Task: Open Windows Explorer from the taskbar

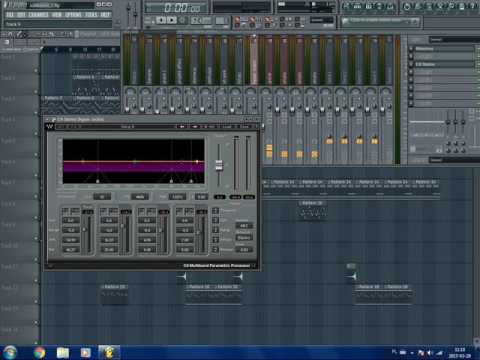Action: 62,353
